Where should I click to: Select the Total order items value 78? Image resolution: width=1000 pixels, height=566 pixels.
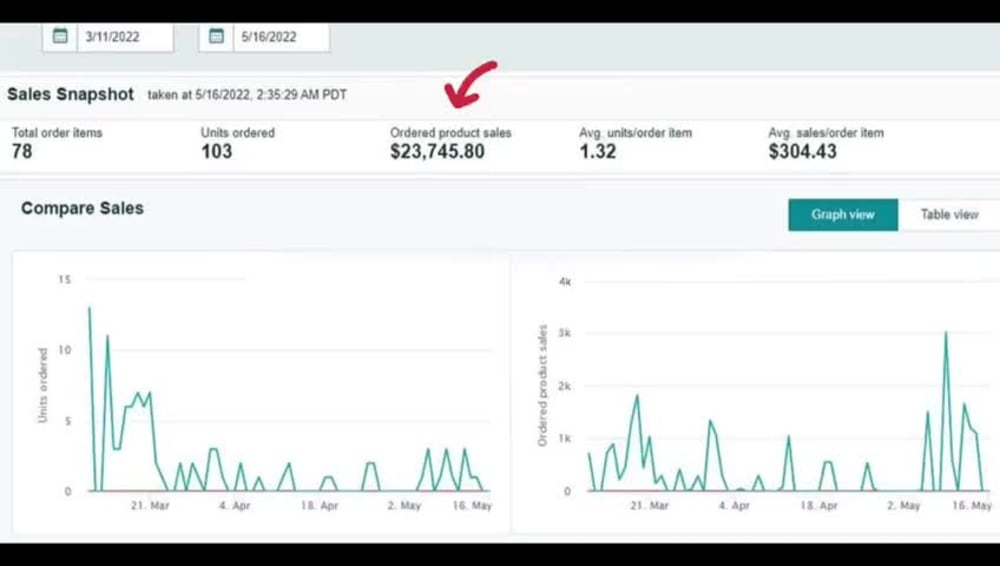point(22,151)
